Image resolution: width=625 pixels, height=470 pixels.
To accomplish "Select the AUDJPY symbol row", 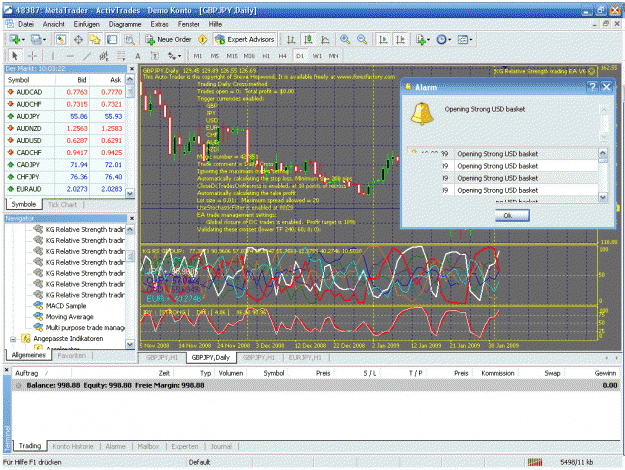I will (x=65, y=116).
